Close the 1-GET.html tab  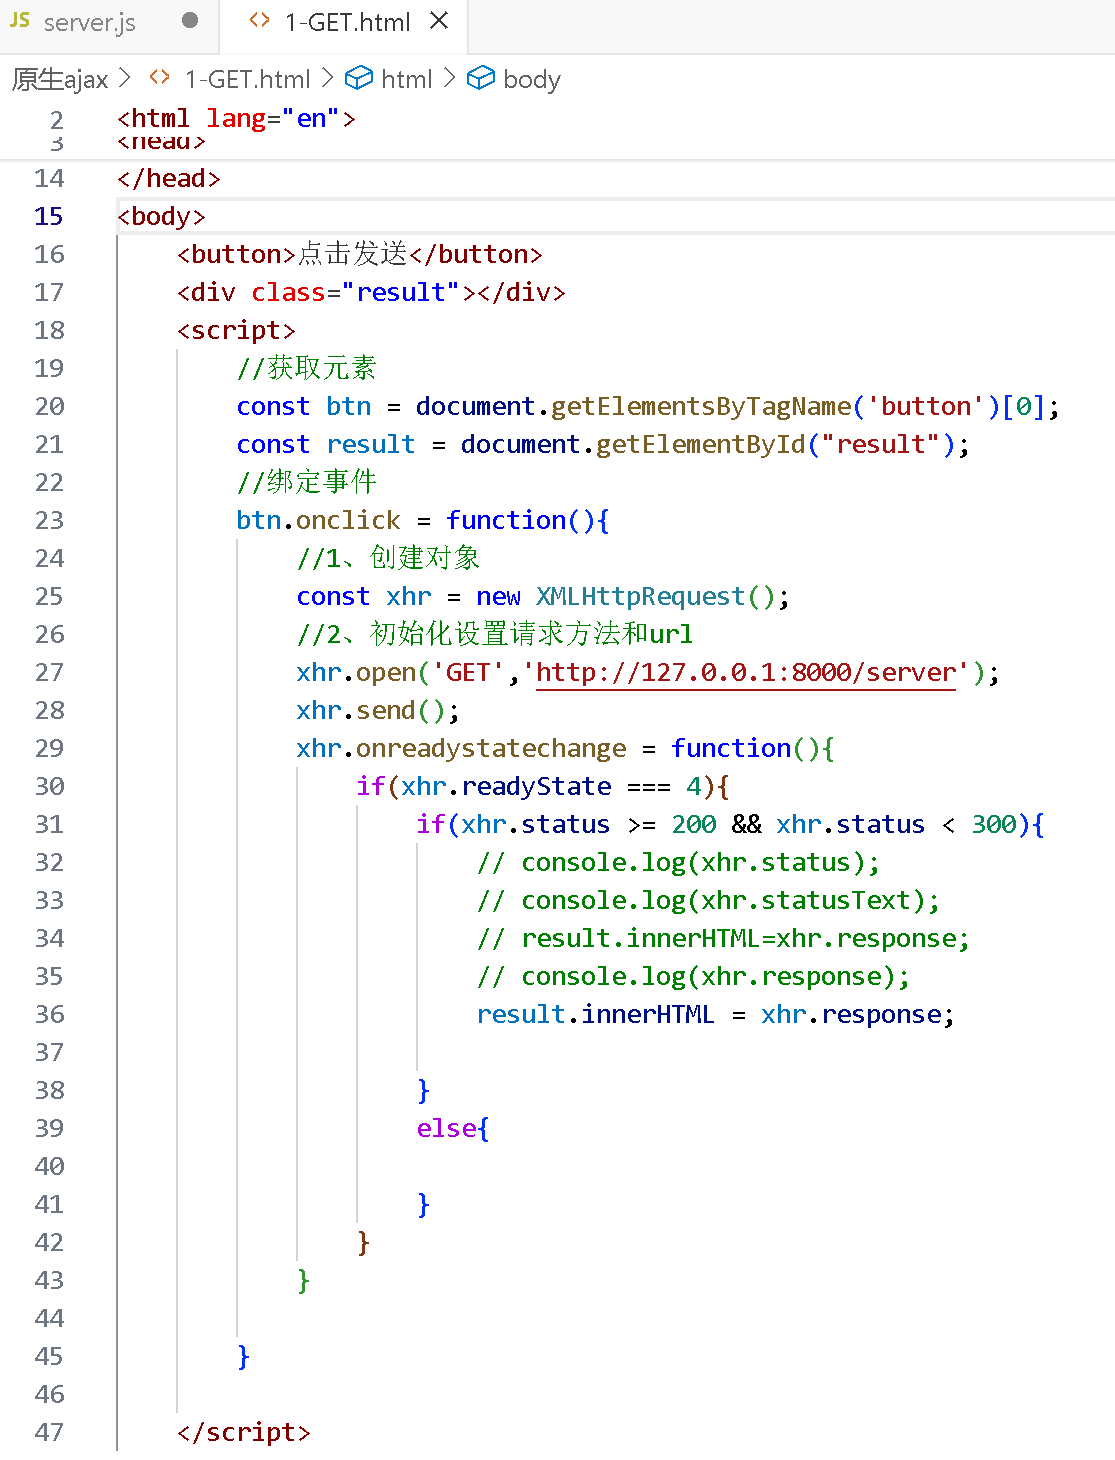pyautogui.click(x=438, y=21)
